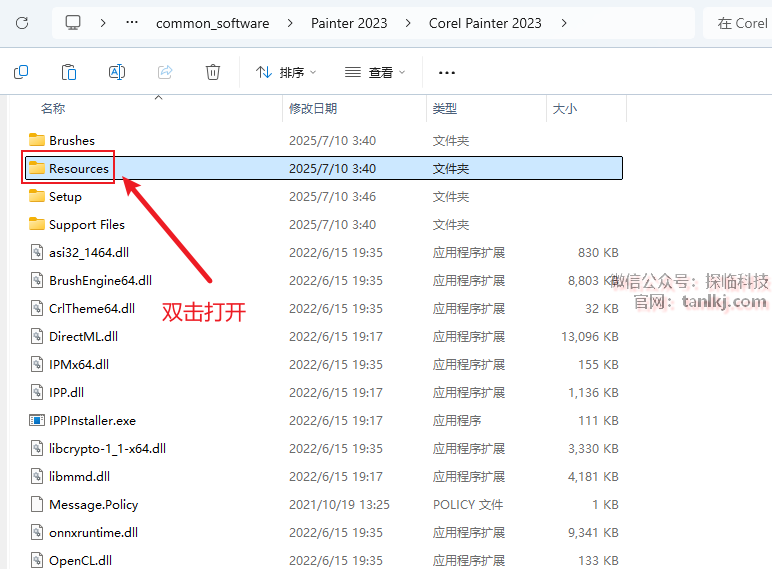Screen dimensions: 772x574
Task: Expand the chevron after the monitor icon
Action: [x=103, y=23]
